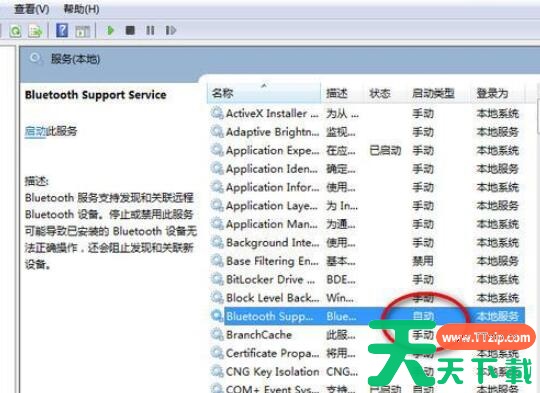Screen dimensions: 540x393
Task: Click the gear icon of Block Level Backup
Action: (217, 298)
